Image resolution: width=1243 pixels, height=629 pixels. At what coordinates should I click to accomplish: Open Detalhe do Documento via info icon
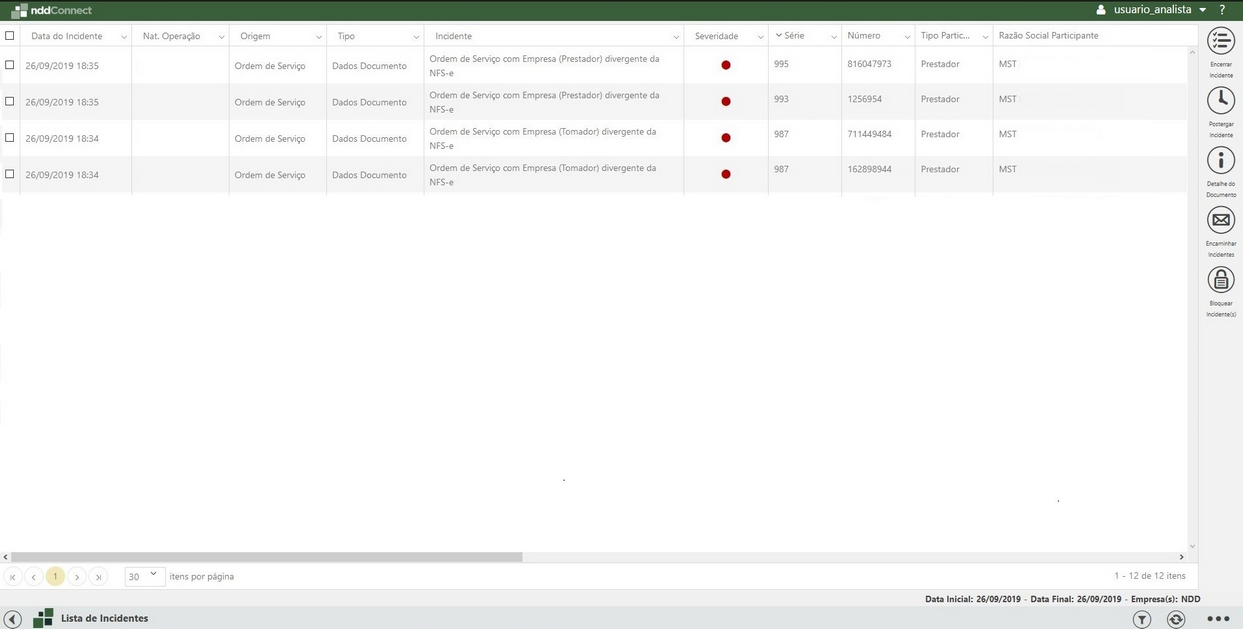(x=1220, y=159)
